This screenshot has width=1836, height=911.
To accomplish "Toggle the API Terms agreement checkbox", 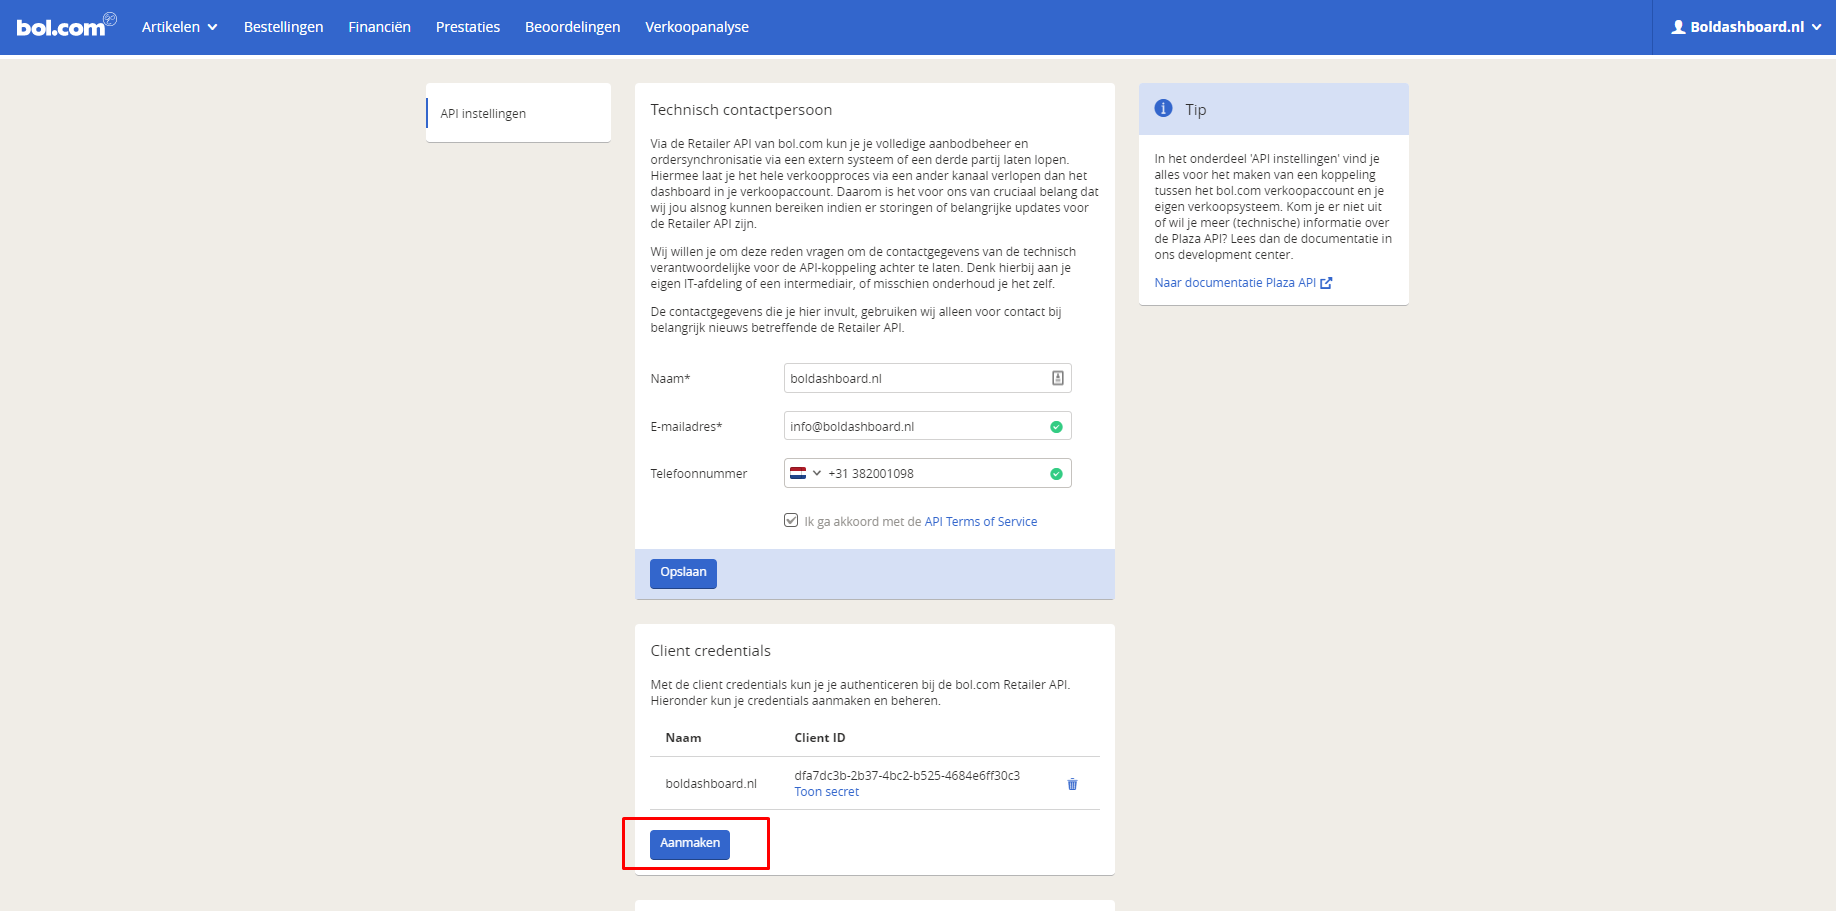I will 791,521.
